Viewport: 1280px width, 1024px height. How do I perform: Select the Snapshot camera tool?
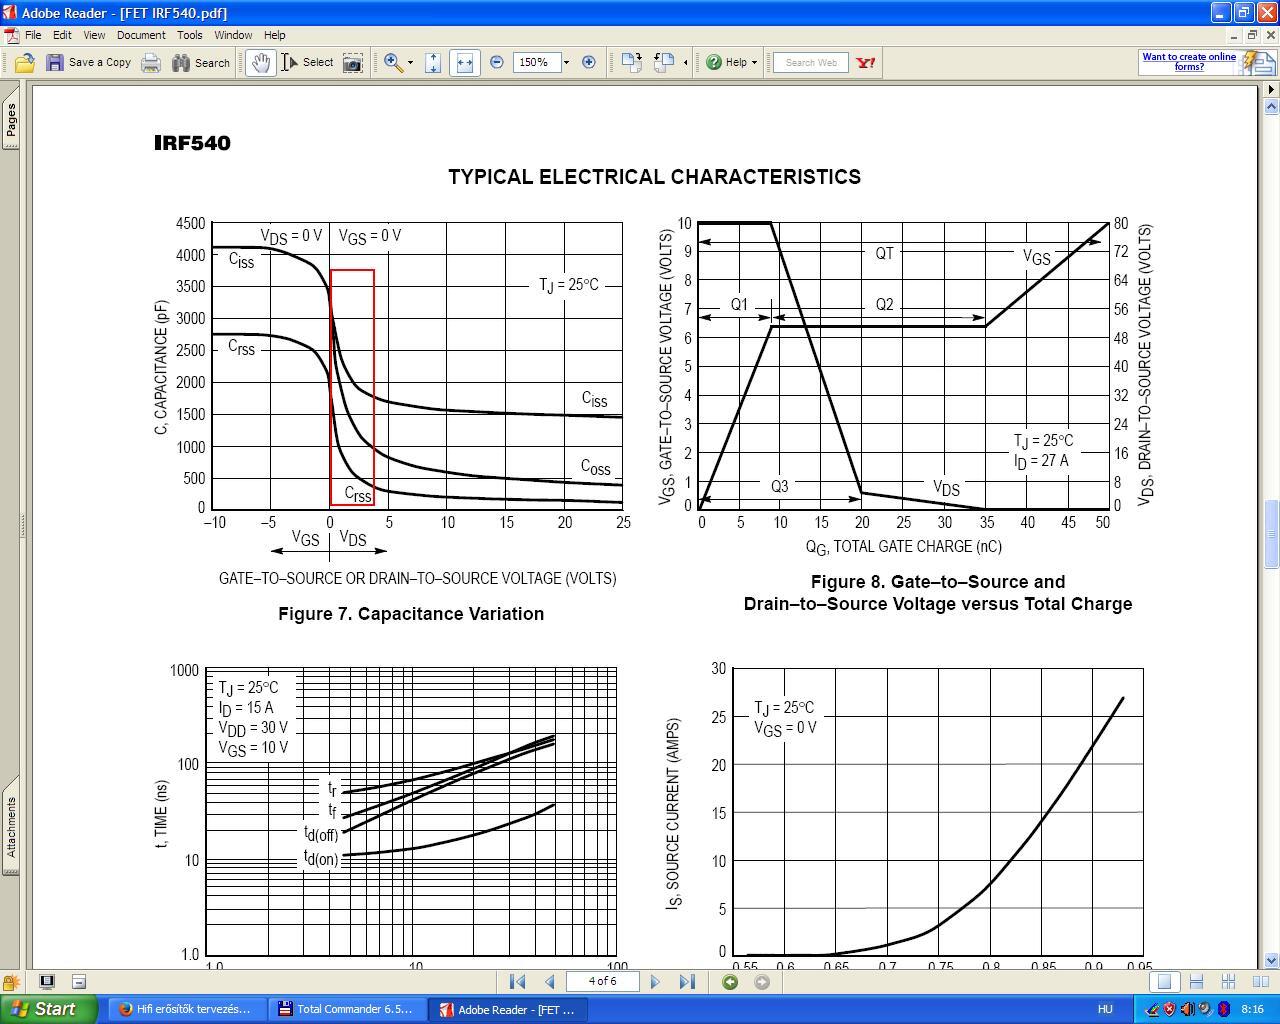tap(353, 62)
